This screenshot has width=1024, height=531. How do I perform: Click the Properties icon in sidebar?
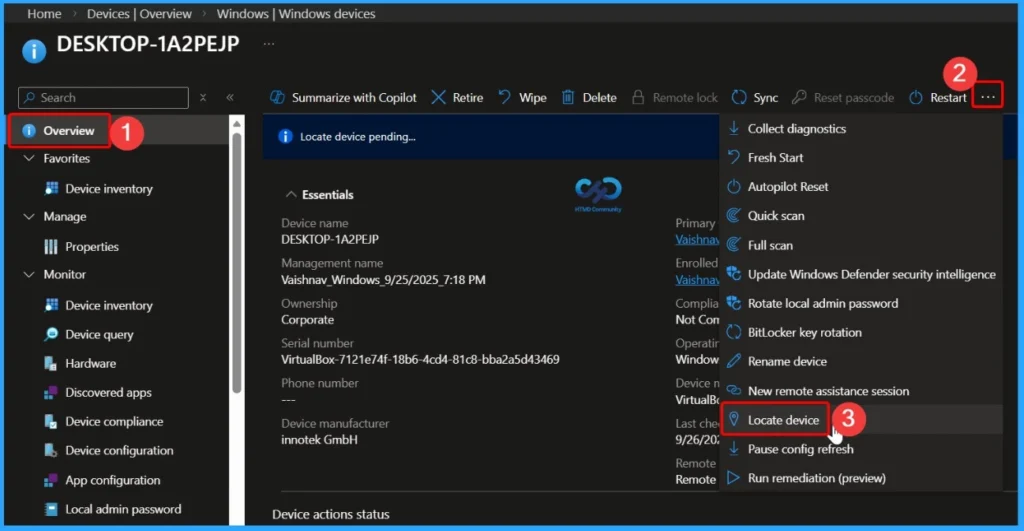(x=51, y=246)
